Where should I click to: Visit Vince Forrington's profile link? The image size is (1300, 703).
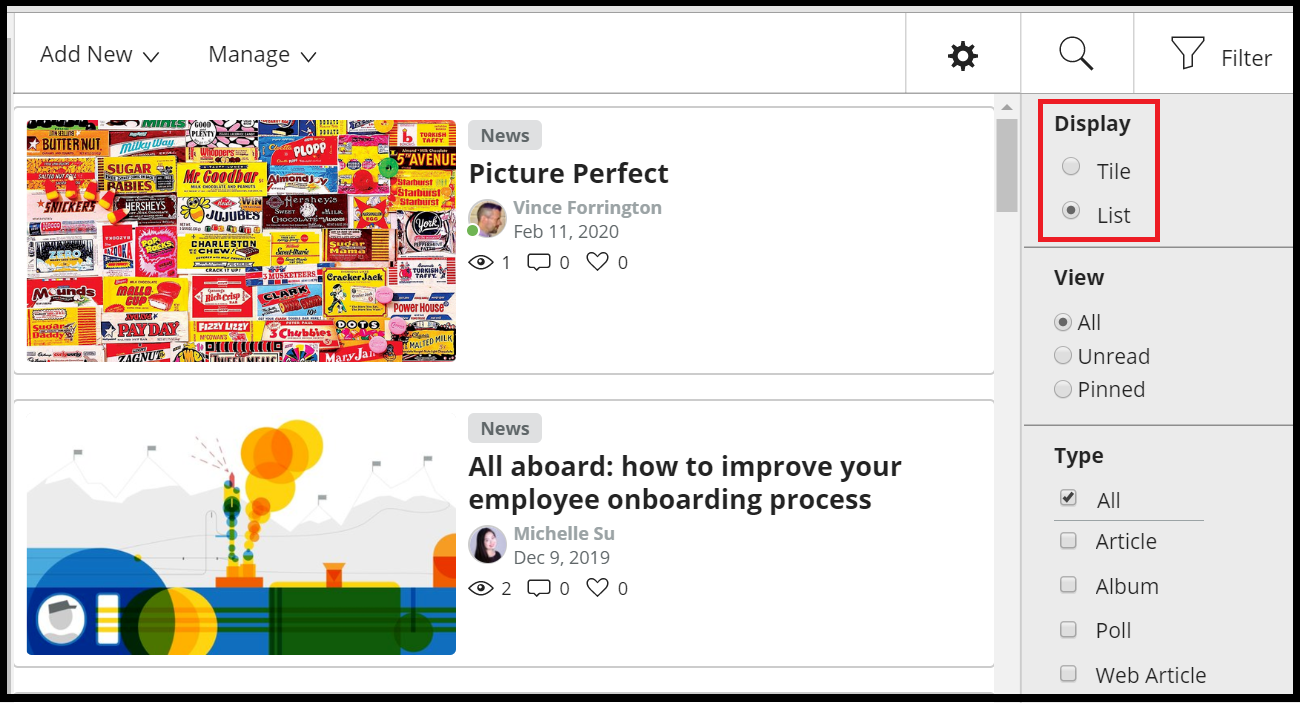[x=587, y=208]
